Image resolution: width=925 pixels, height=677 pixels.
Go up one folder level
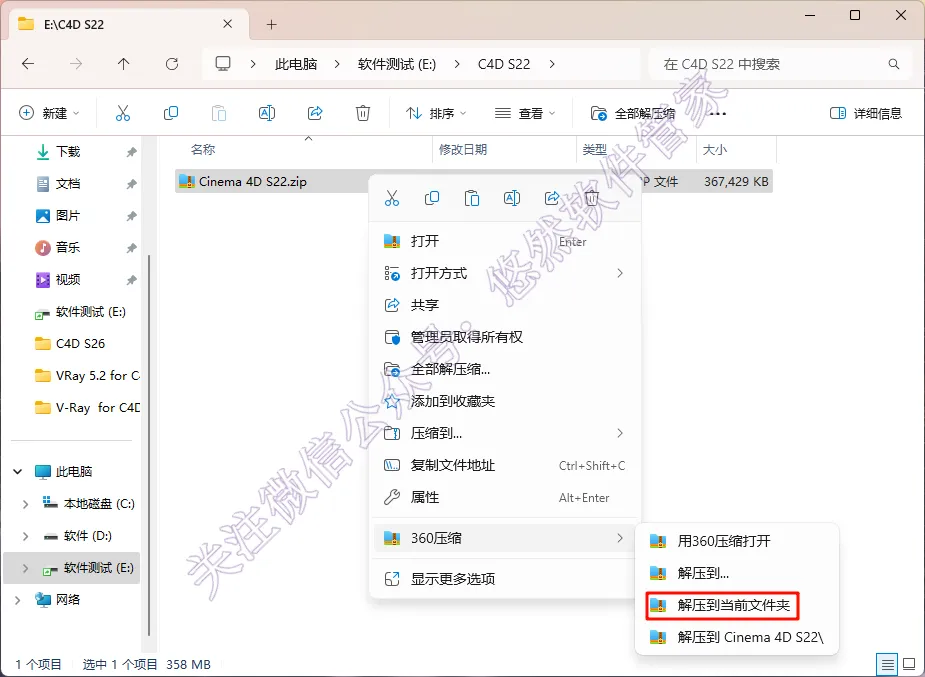(x=123, y=64)
